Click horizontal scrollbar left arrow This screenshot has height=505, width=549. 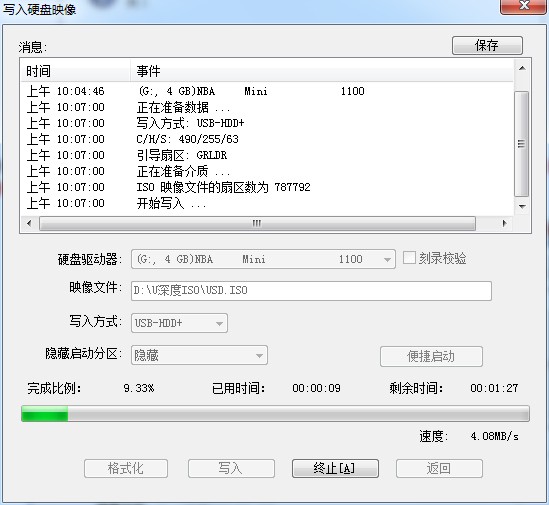click(x=29, y=223)
